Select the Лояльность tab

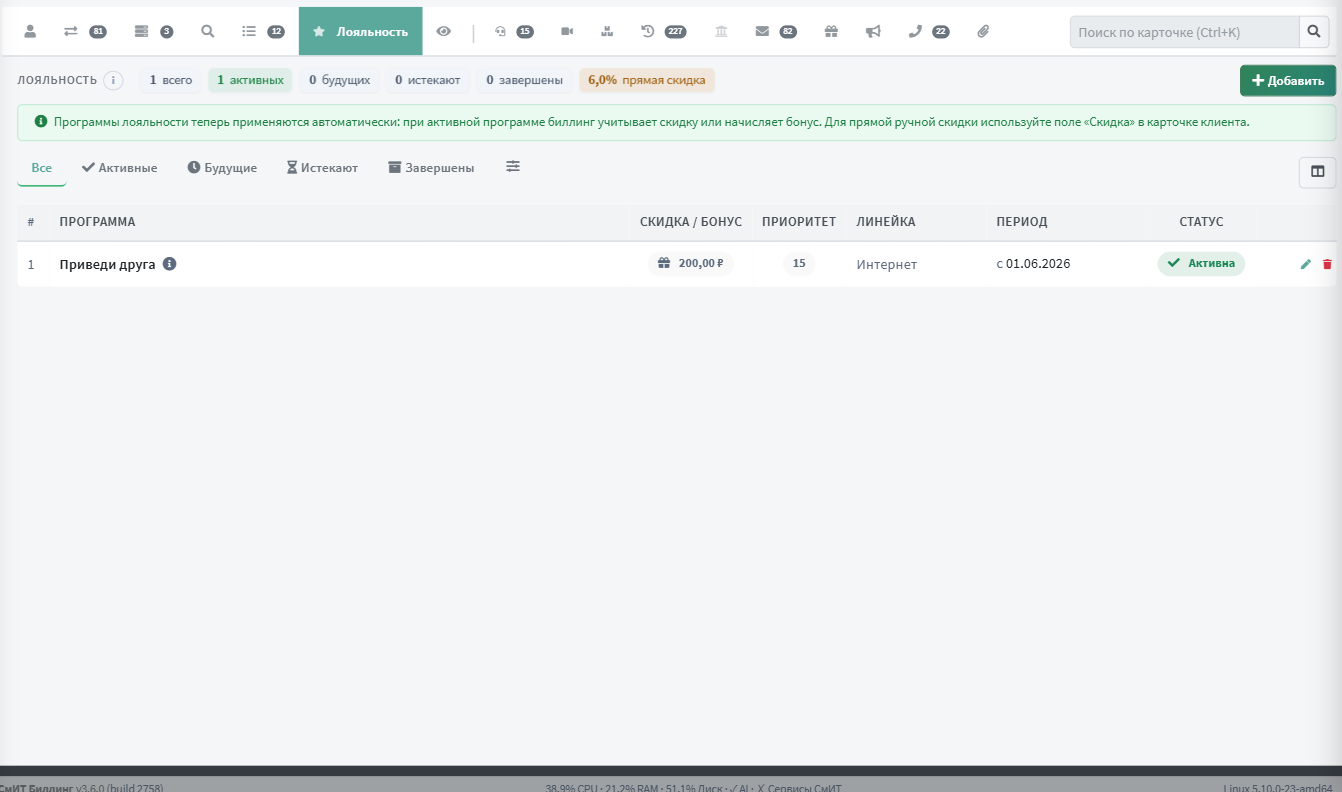click(361, 31)
